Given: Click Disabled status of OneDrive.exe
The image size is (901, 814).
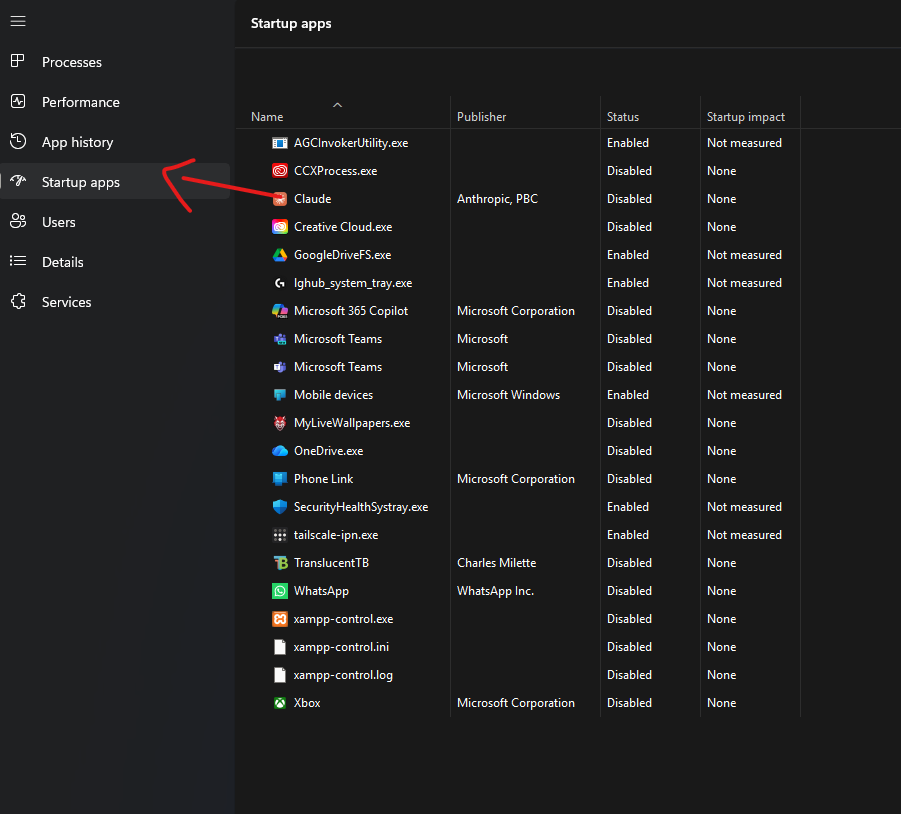Looking at the screenshot, I should [x=629, y=451].
